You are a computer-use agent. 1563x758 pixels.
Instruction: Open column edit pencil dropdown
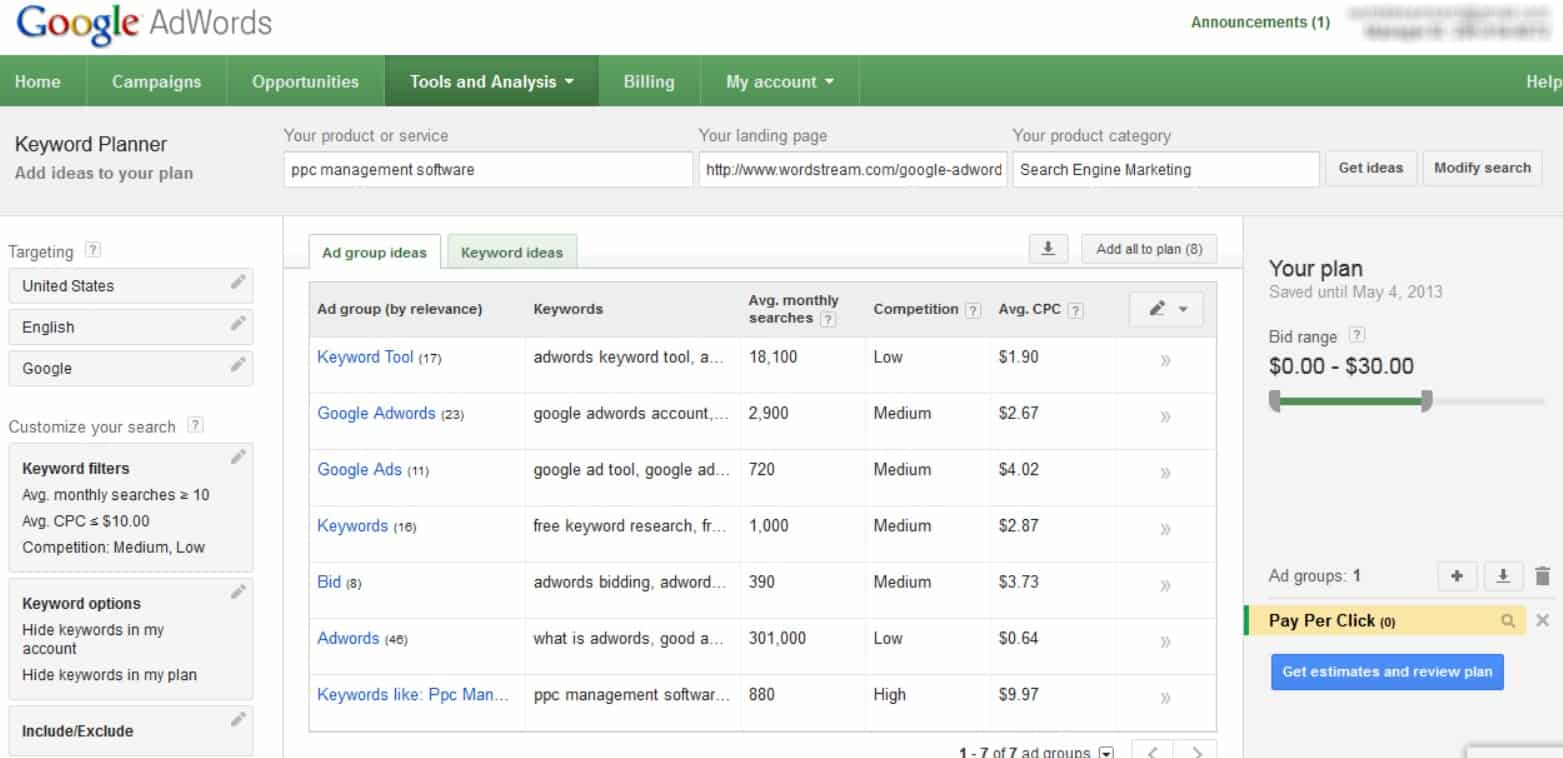1166,309
